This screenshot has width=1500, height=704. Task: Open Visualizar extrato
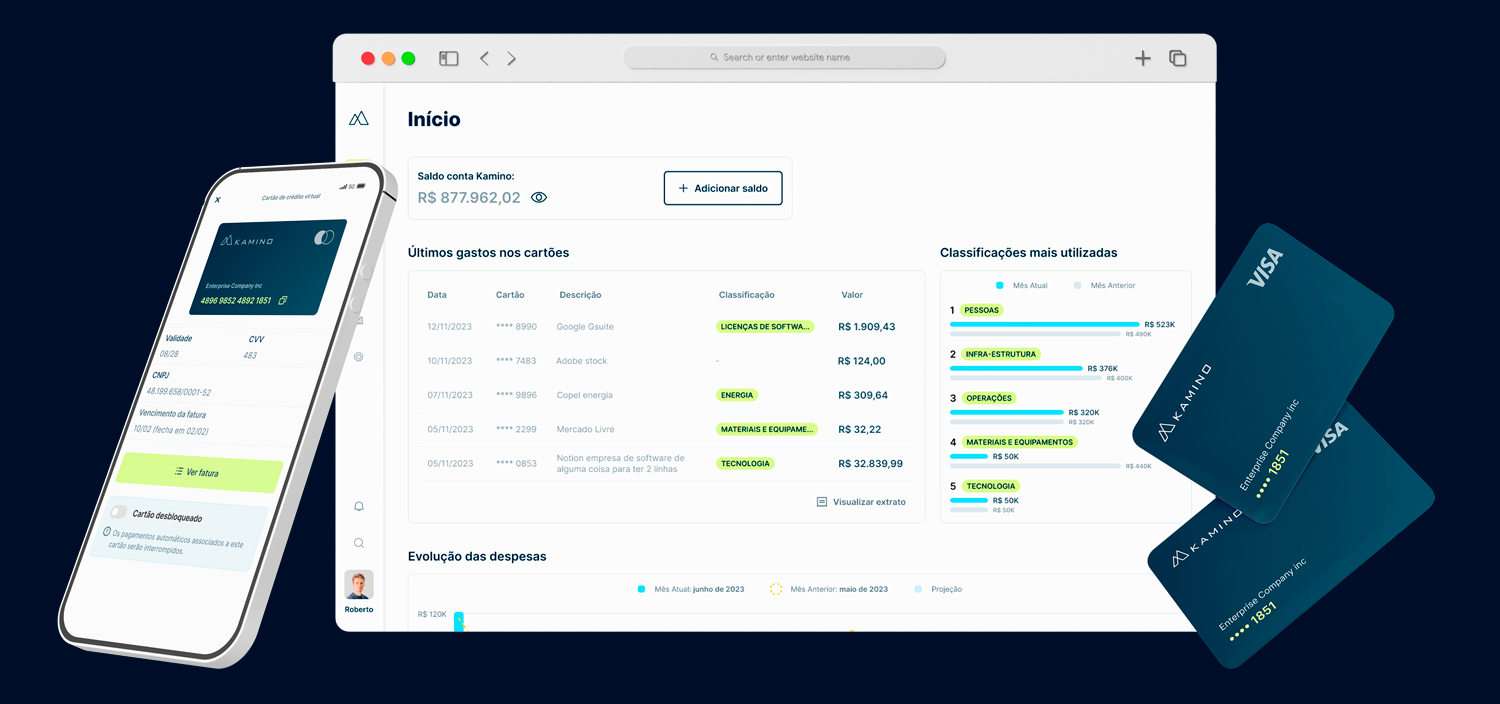868,502
